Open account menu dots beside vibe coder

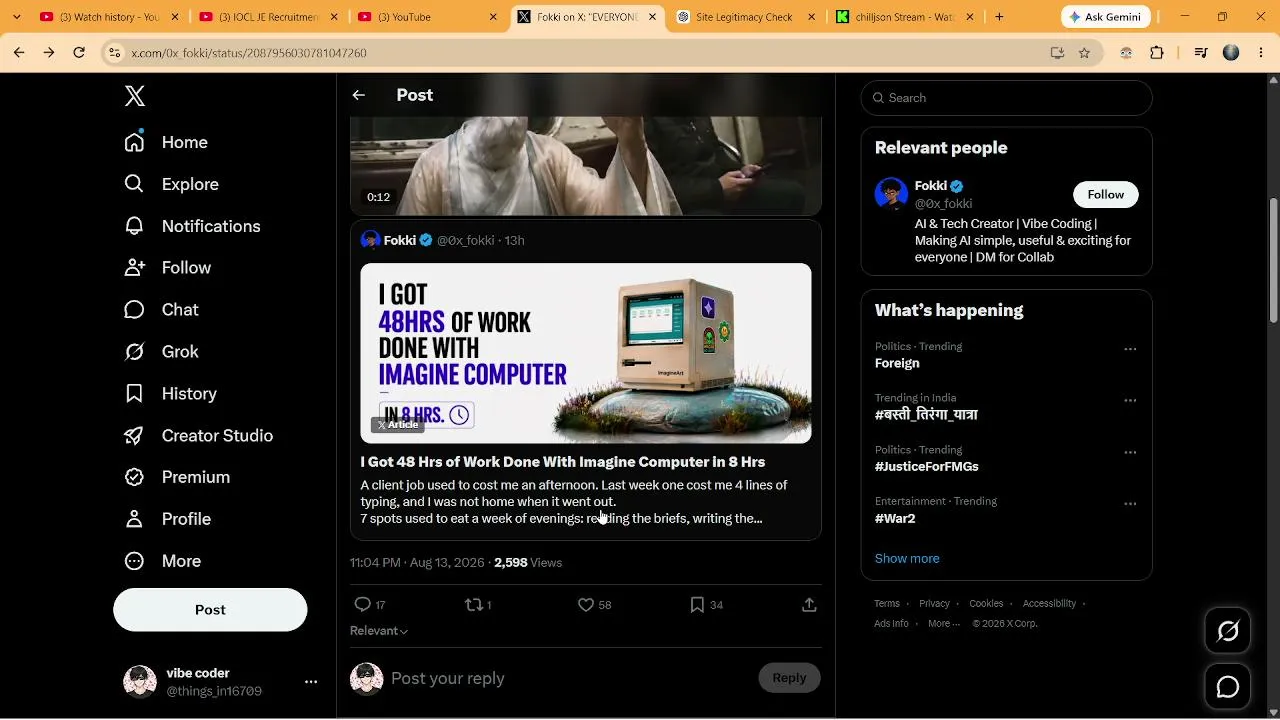pyautogui.click(x=311, y=682)
